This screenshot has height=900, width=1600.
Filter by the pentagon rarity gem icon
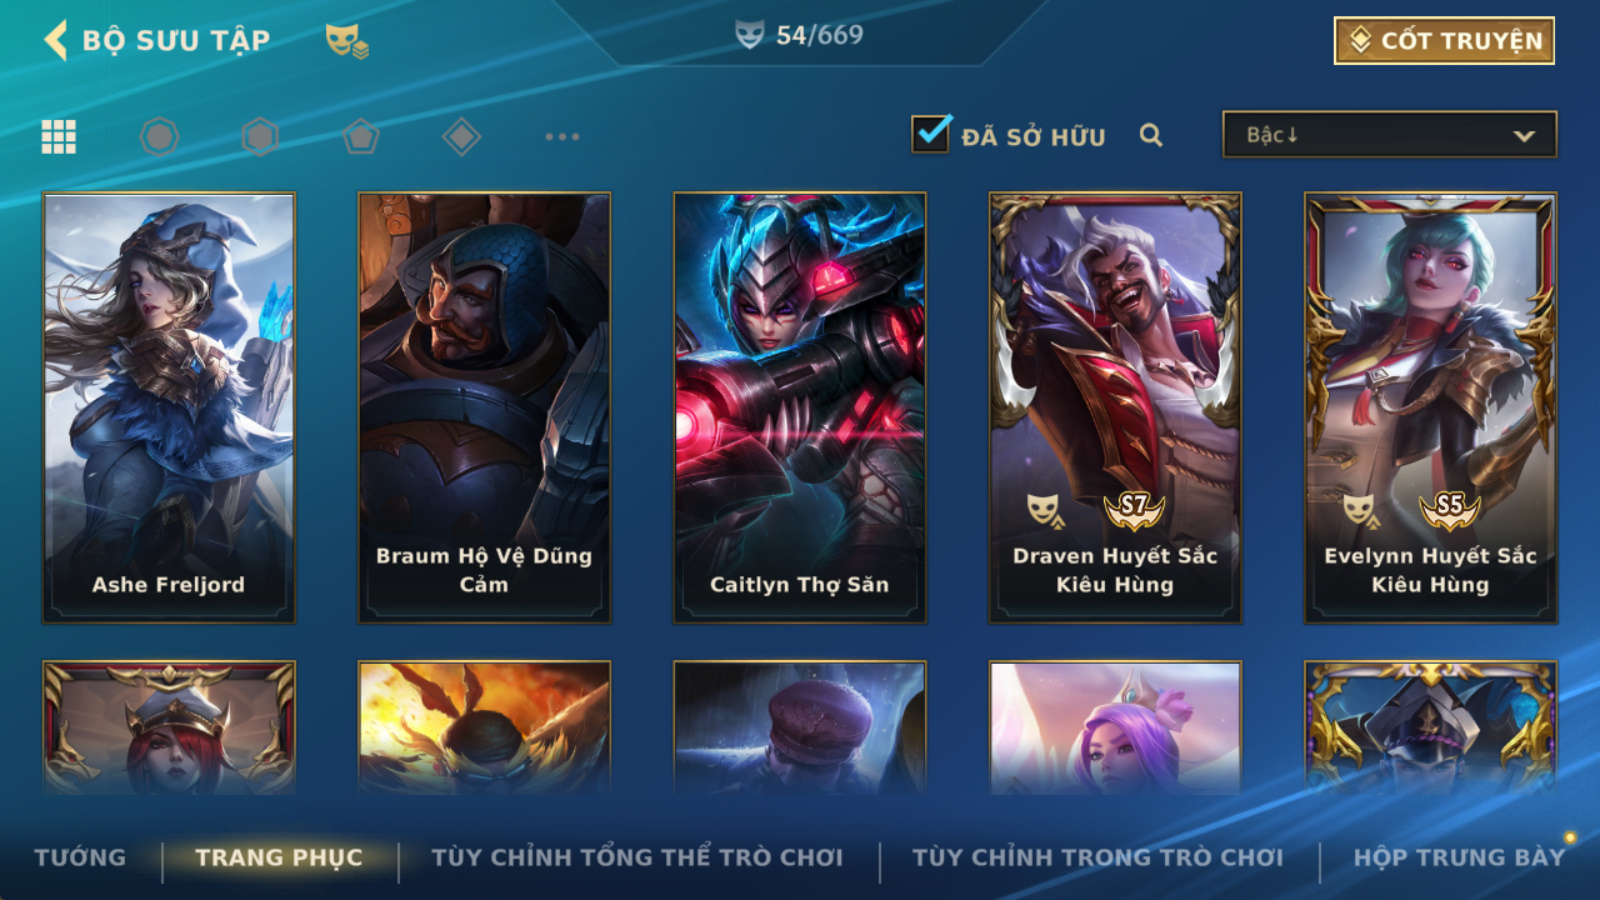pyautogui.click(x=361, y=136)
